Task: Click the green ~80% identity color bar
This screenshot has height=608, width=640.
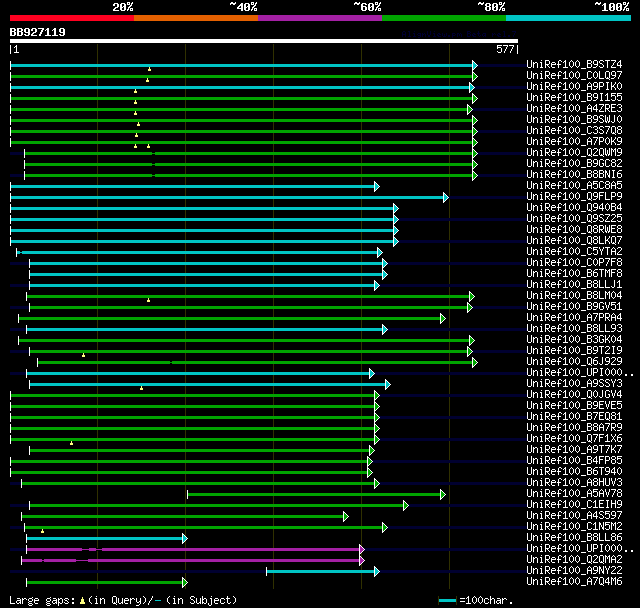Action: (444, 18)
